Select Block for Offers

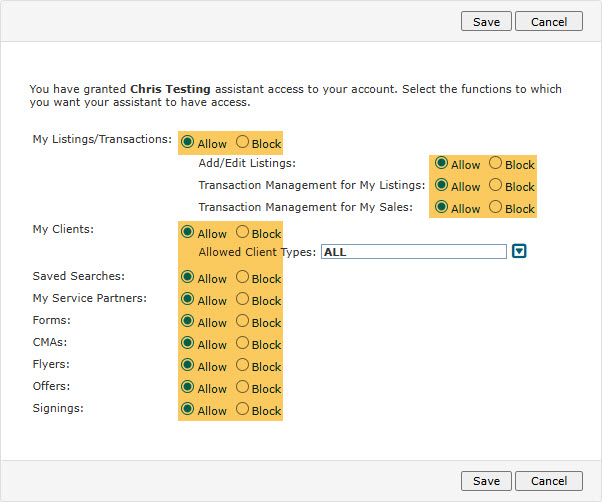pyautogui.click(x=242, y=388)
